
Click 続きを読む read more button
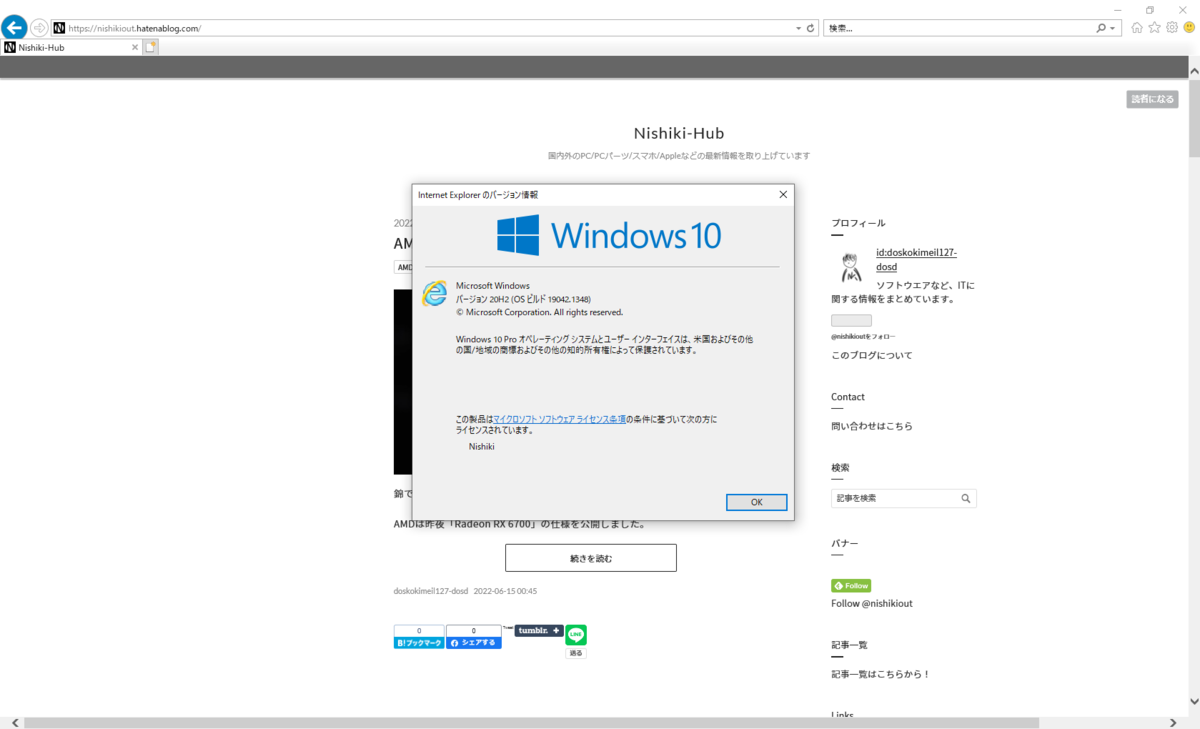point(590,558)
